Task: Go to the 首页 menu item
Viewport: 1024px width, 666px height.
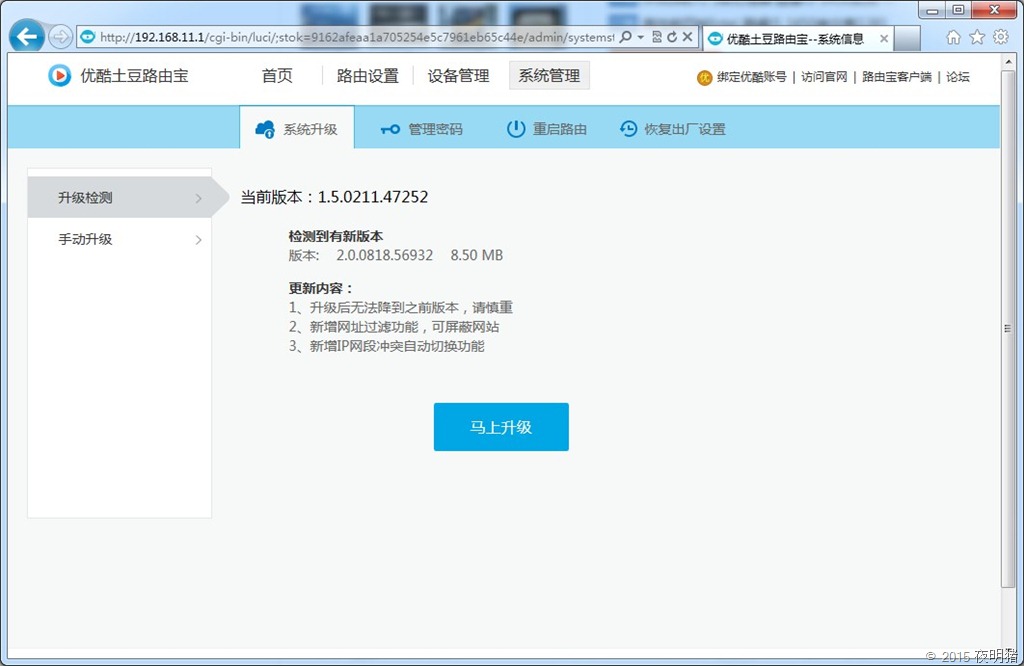Action: 277,76
